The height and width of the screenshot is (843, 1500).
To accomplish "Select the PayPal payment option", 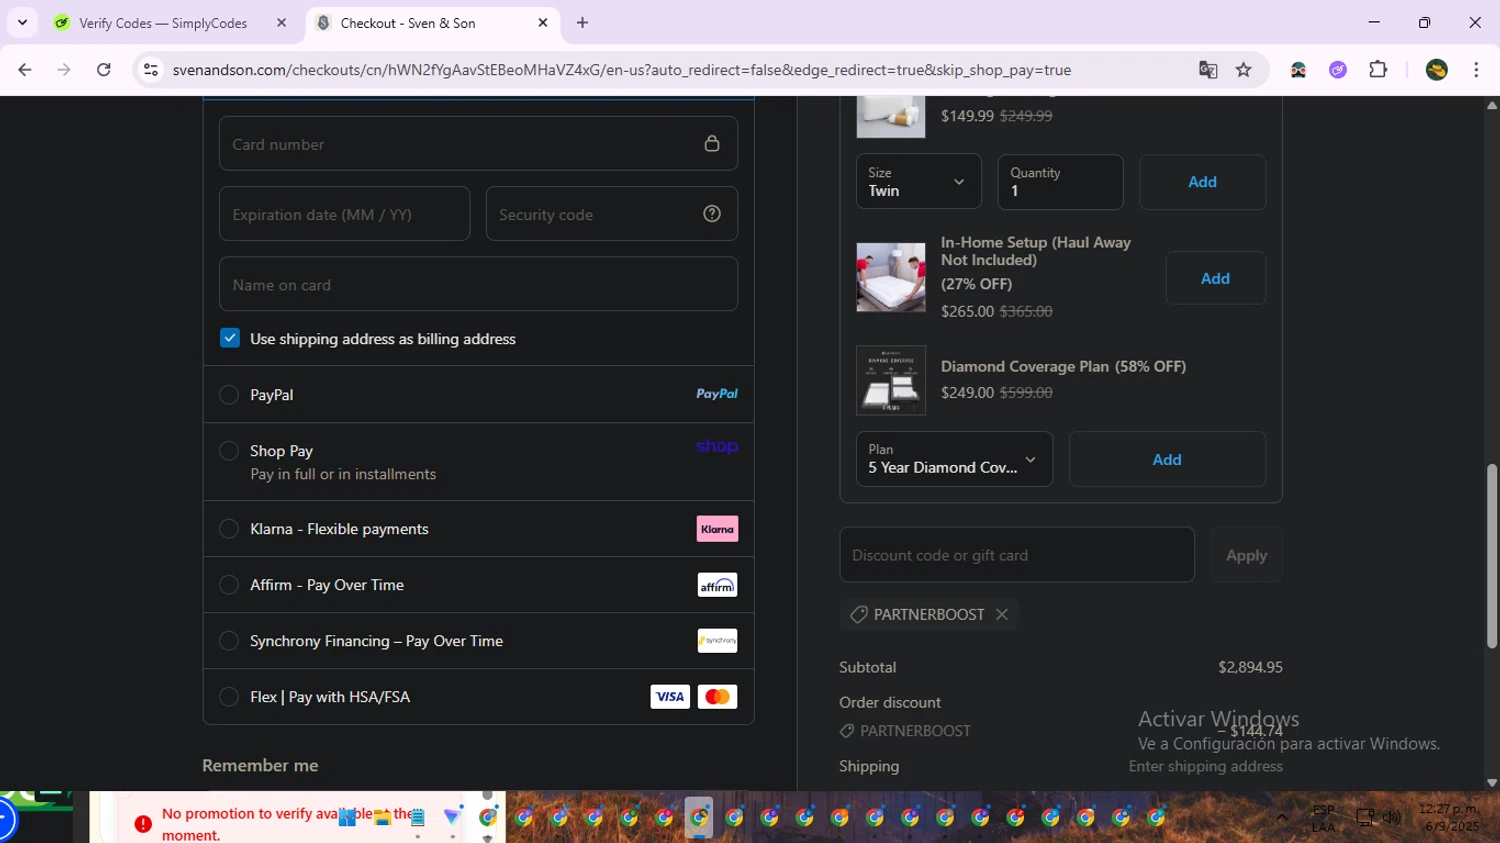I will pyautogui.click(x=229, y=395).
